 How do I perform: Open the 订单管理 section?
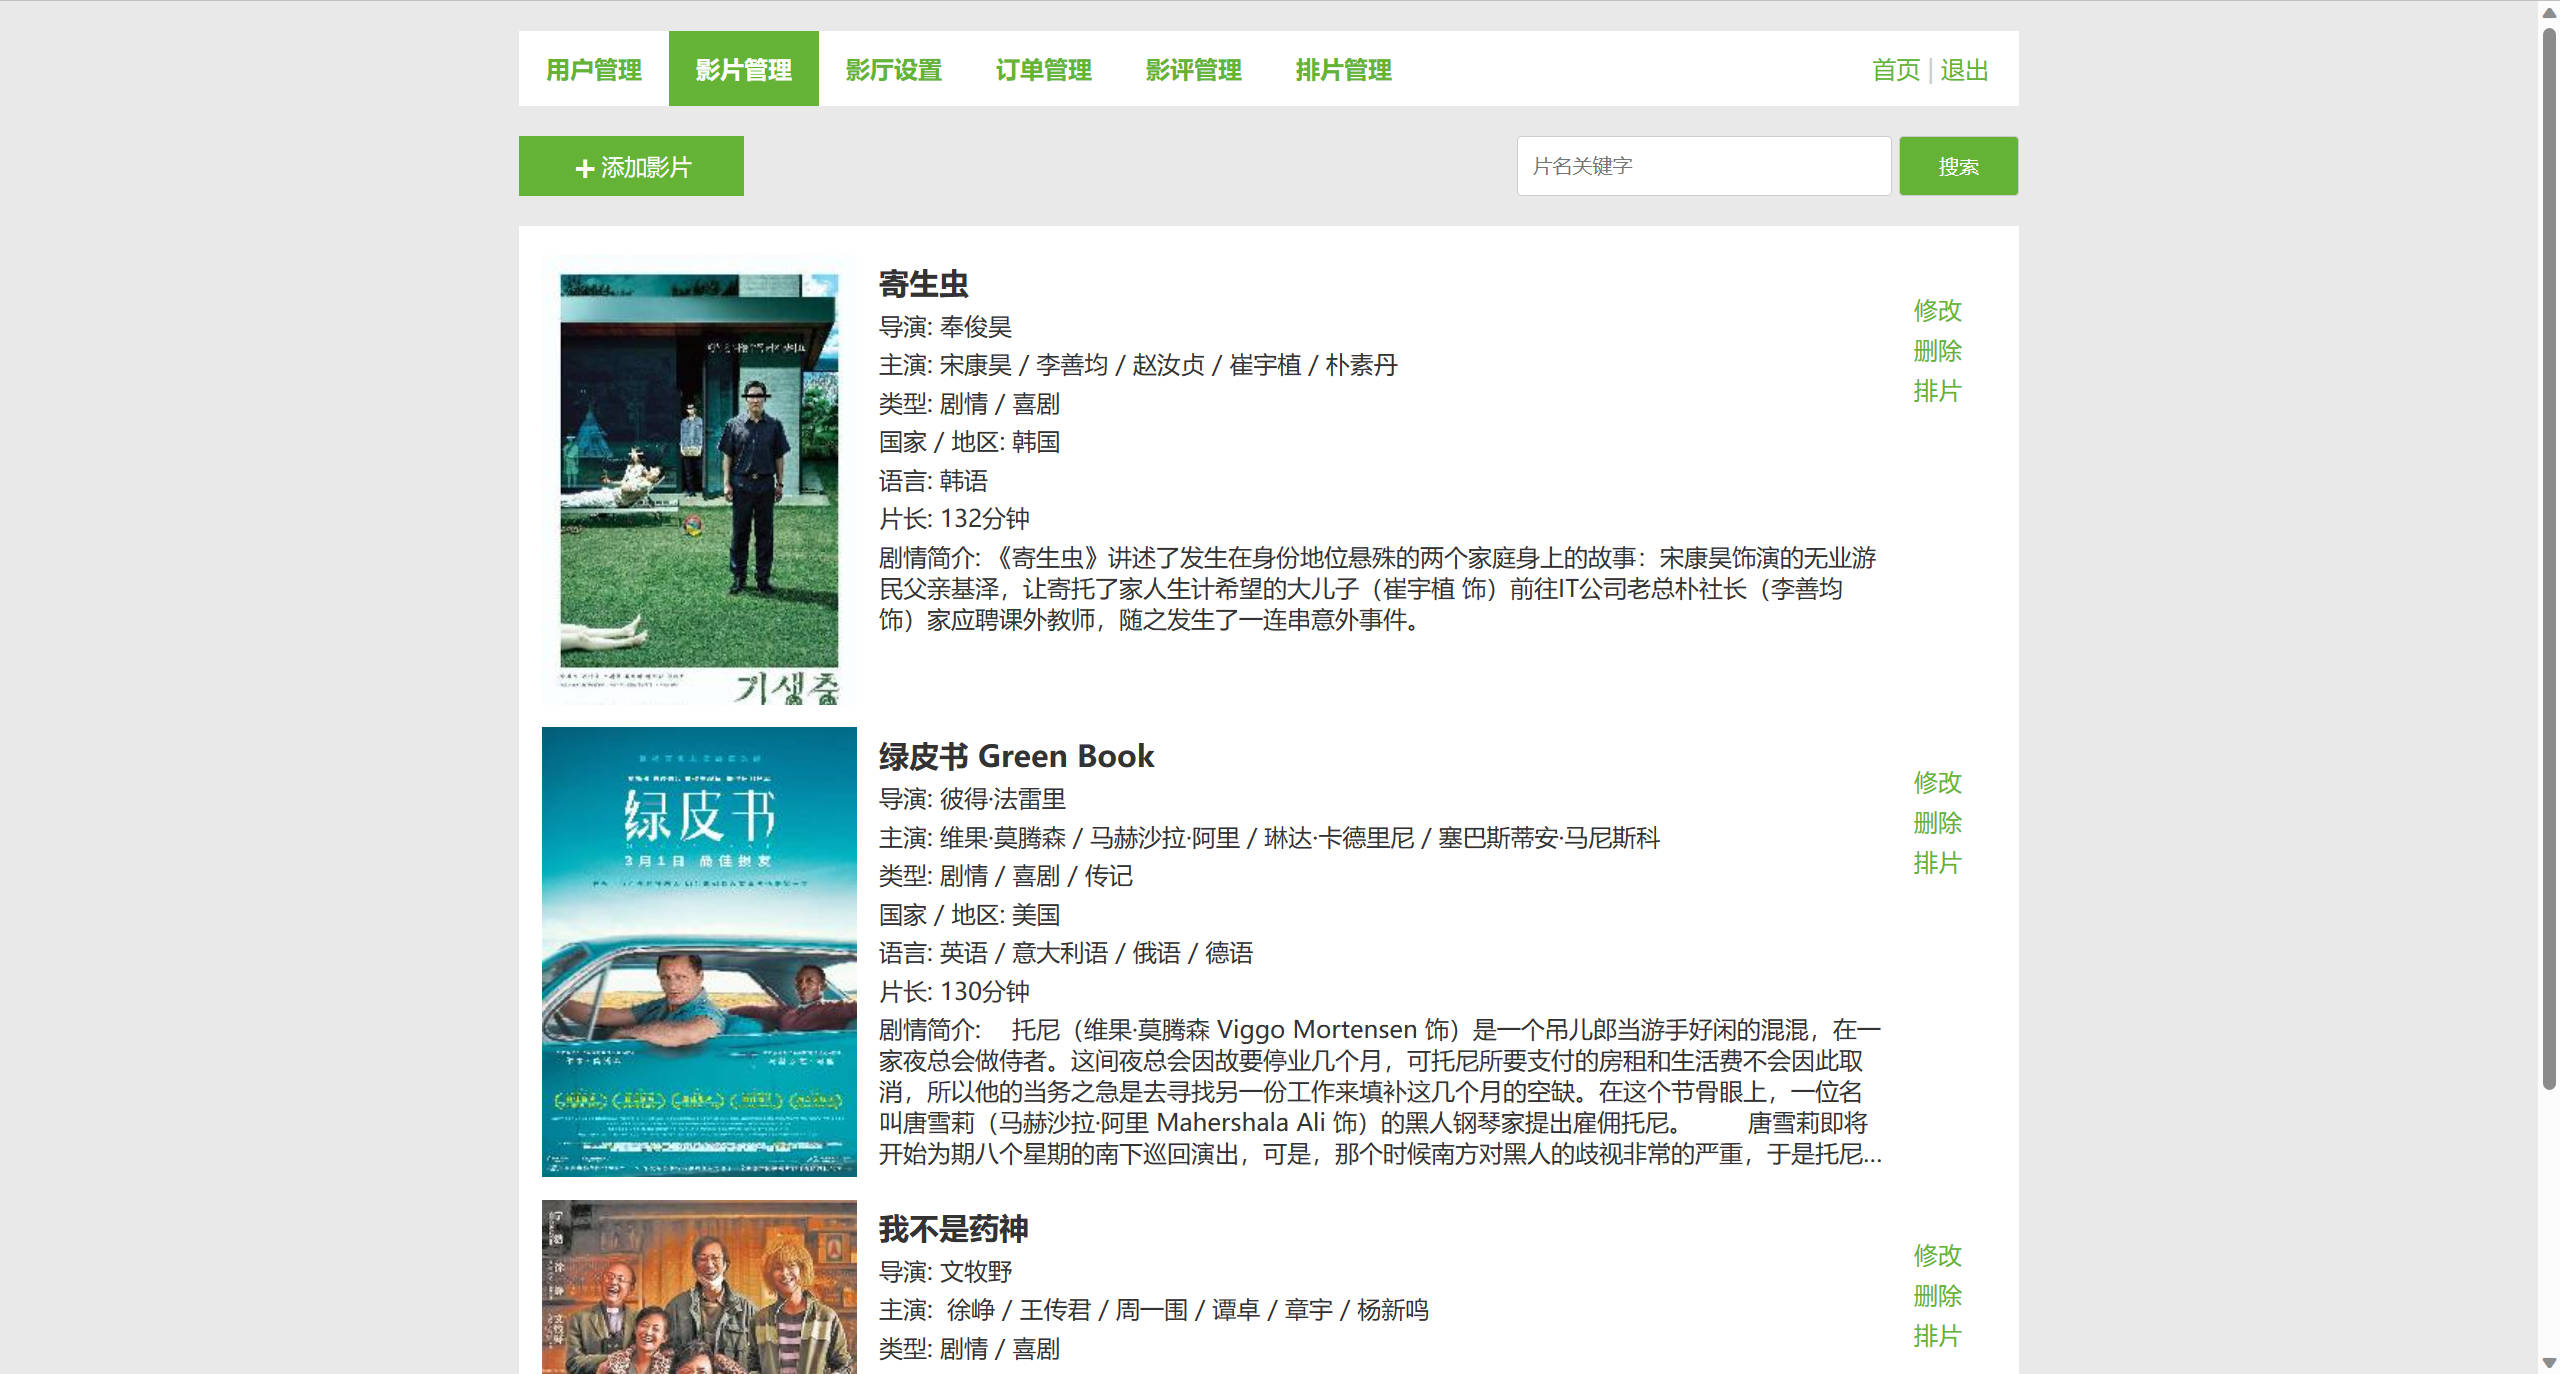pos(1044,69)
